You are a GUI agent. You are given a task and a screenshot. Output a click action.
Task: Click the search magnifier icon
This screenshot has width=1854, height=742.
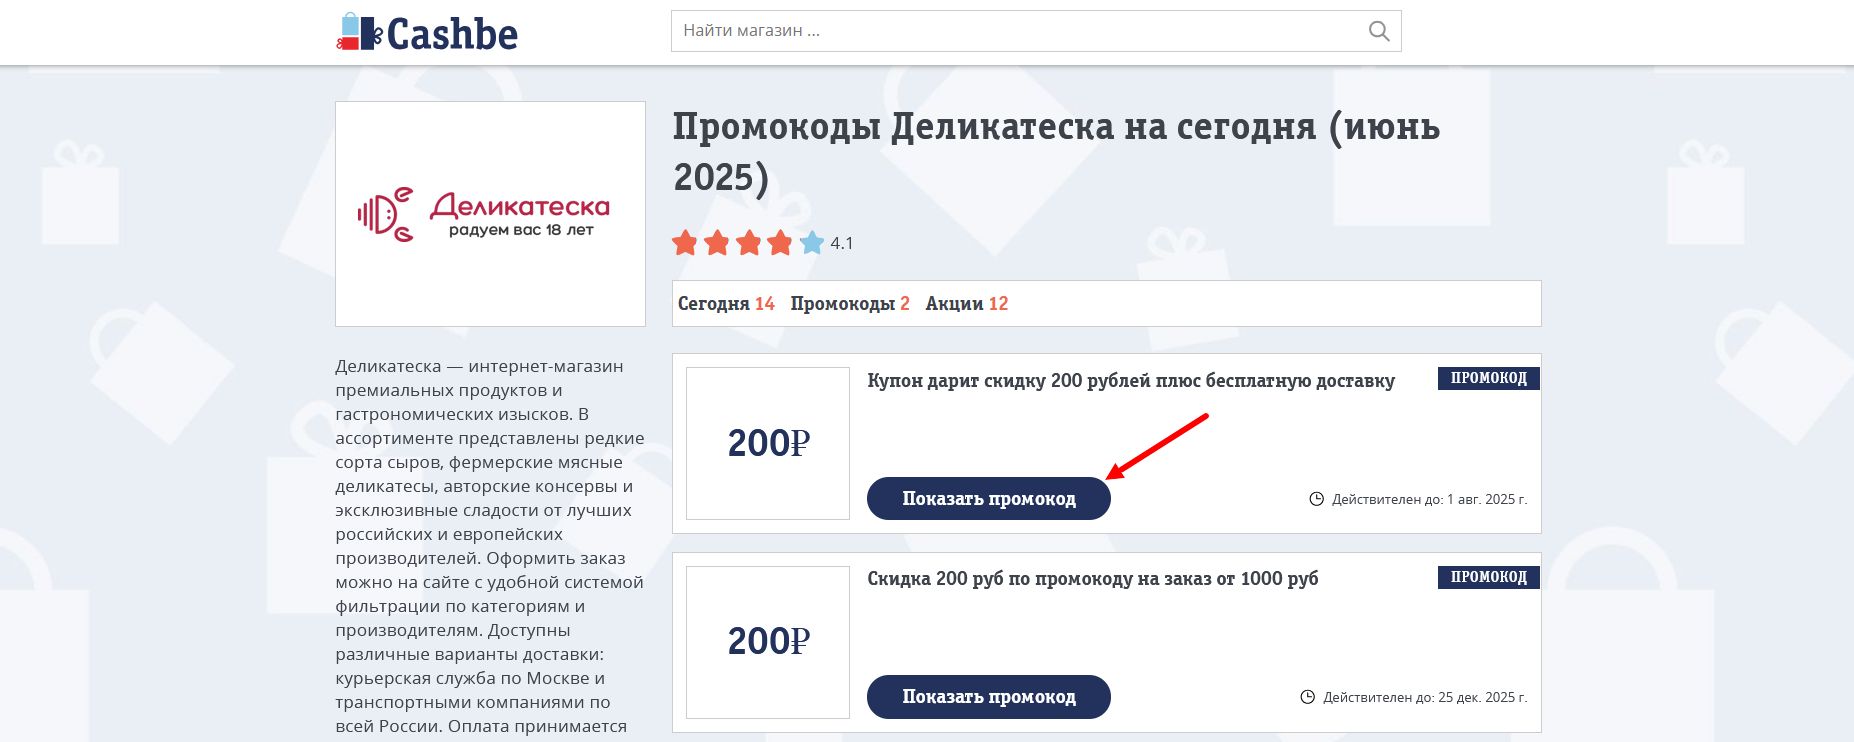(x=1379, y=31)
